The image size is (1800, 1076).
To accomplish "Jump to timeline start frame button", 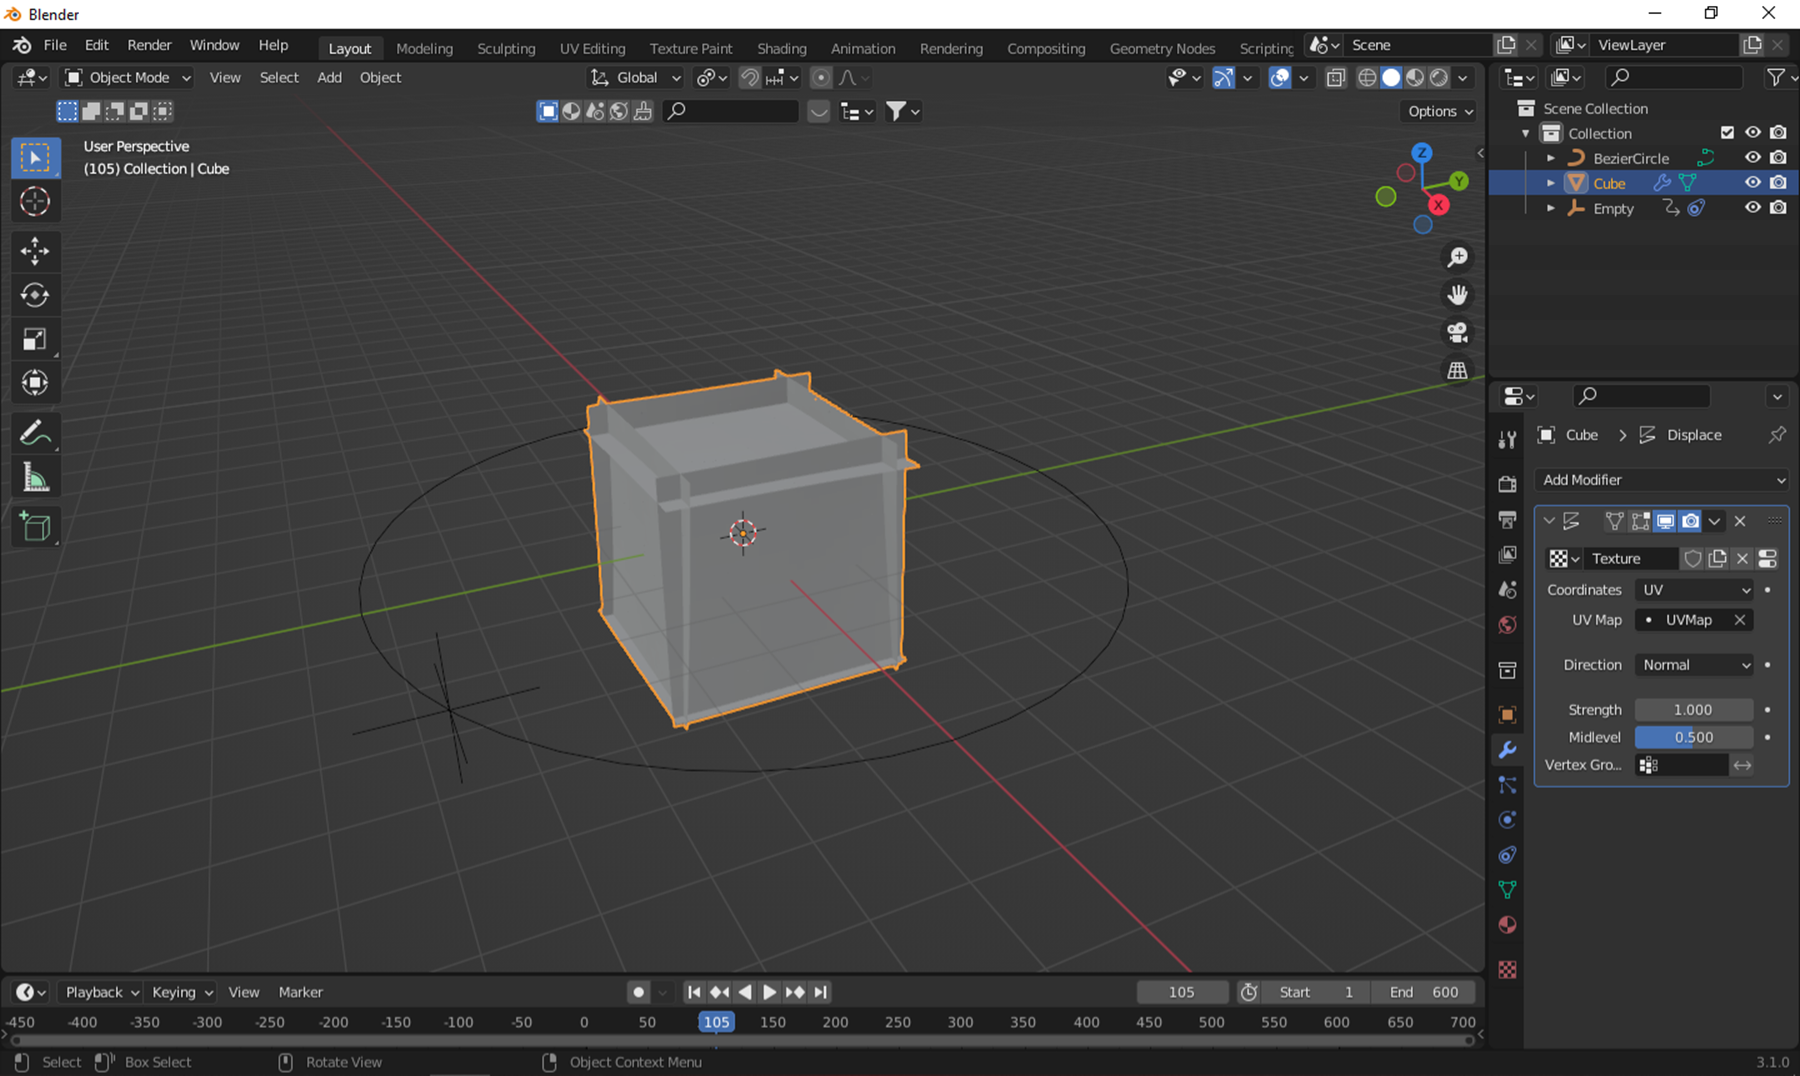I will click(x=693, y=992).
